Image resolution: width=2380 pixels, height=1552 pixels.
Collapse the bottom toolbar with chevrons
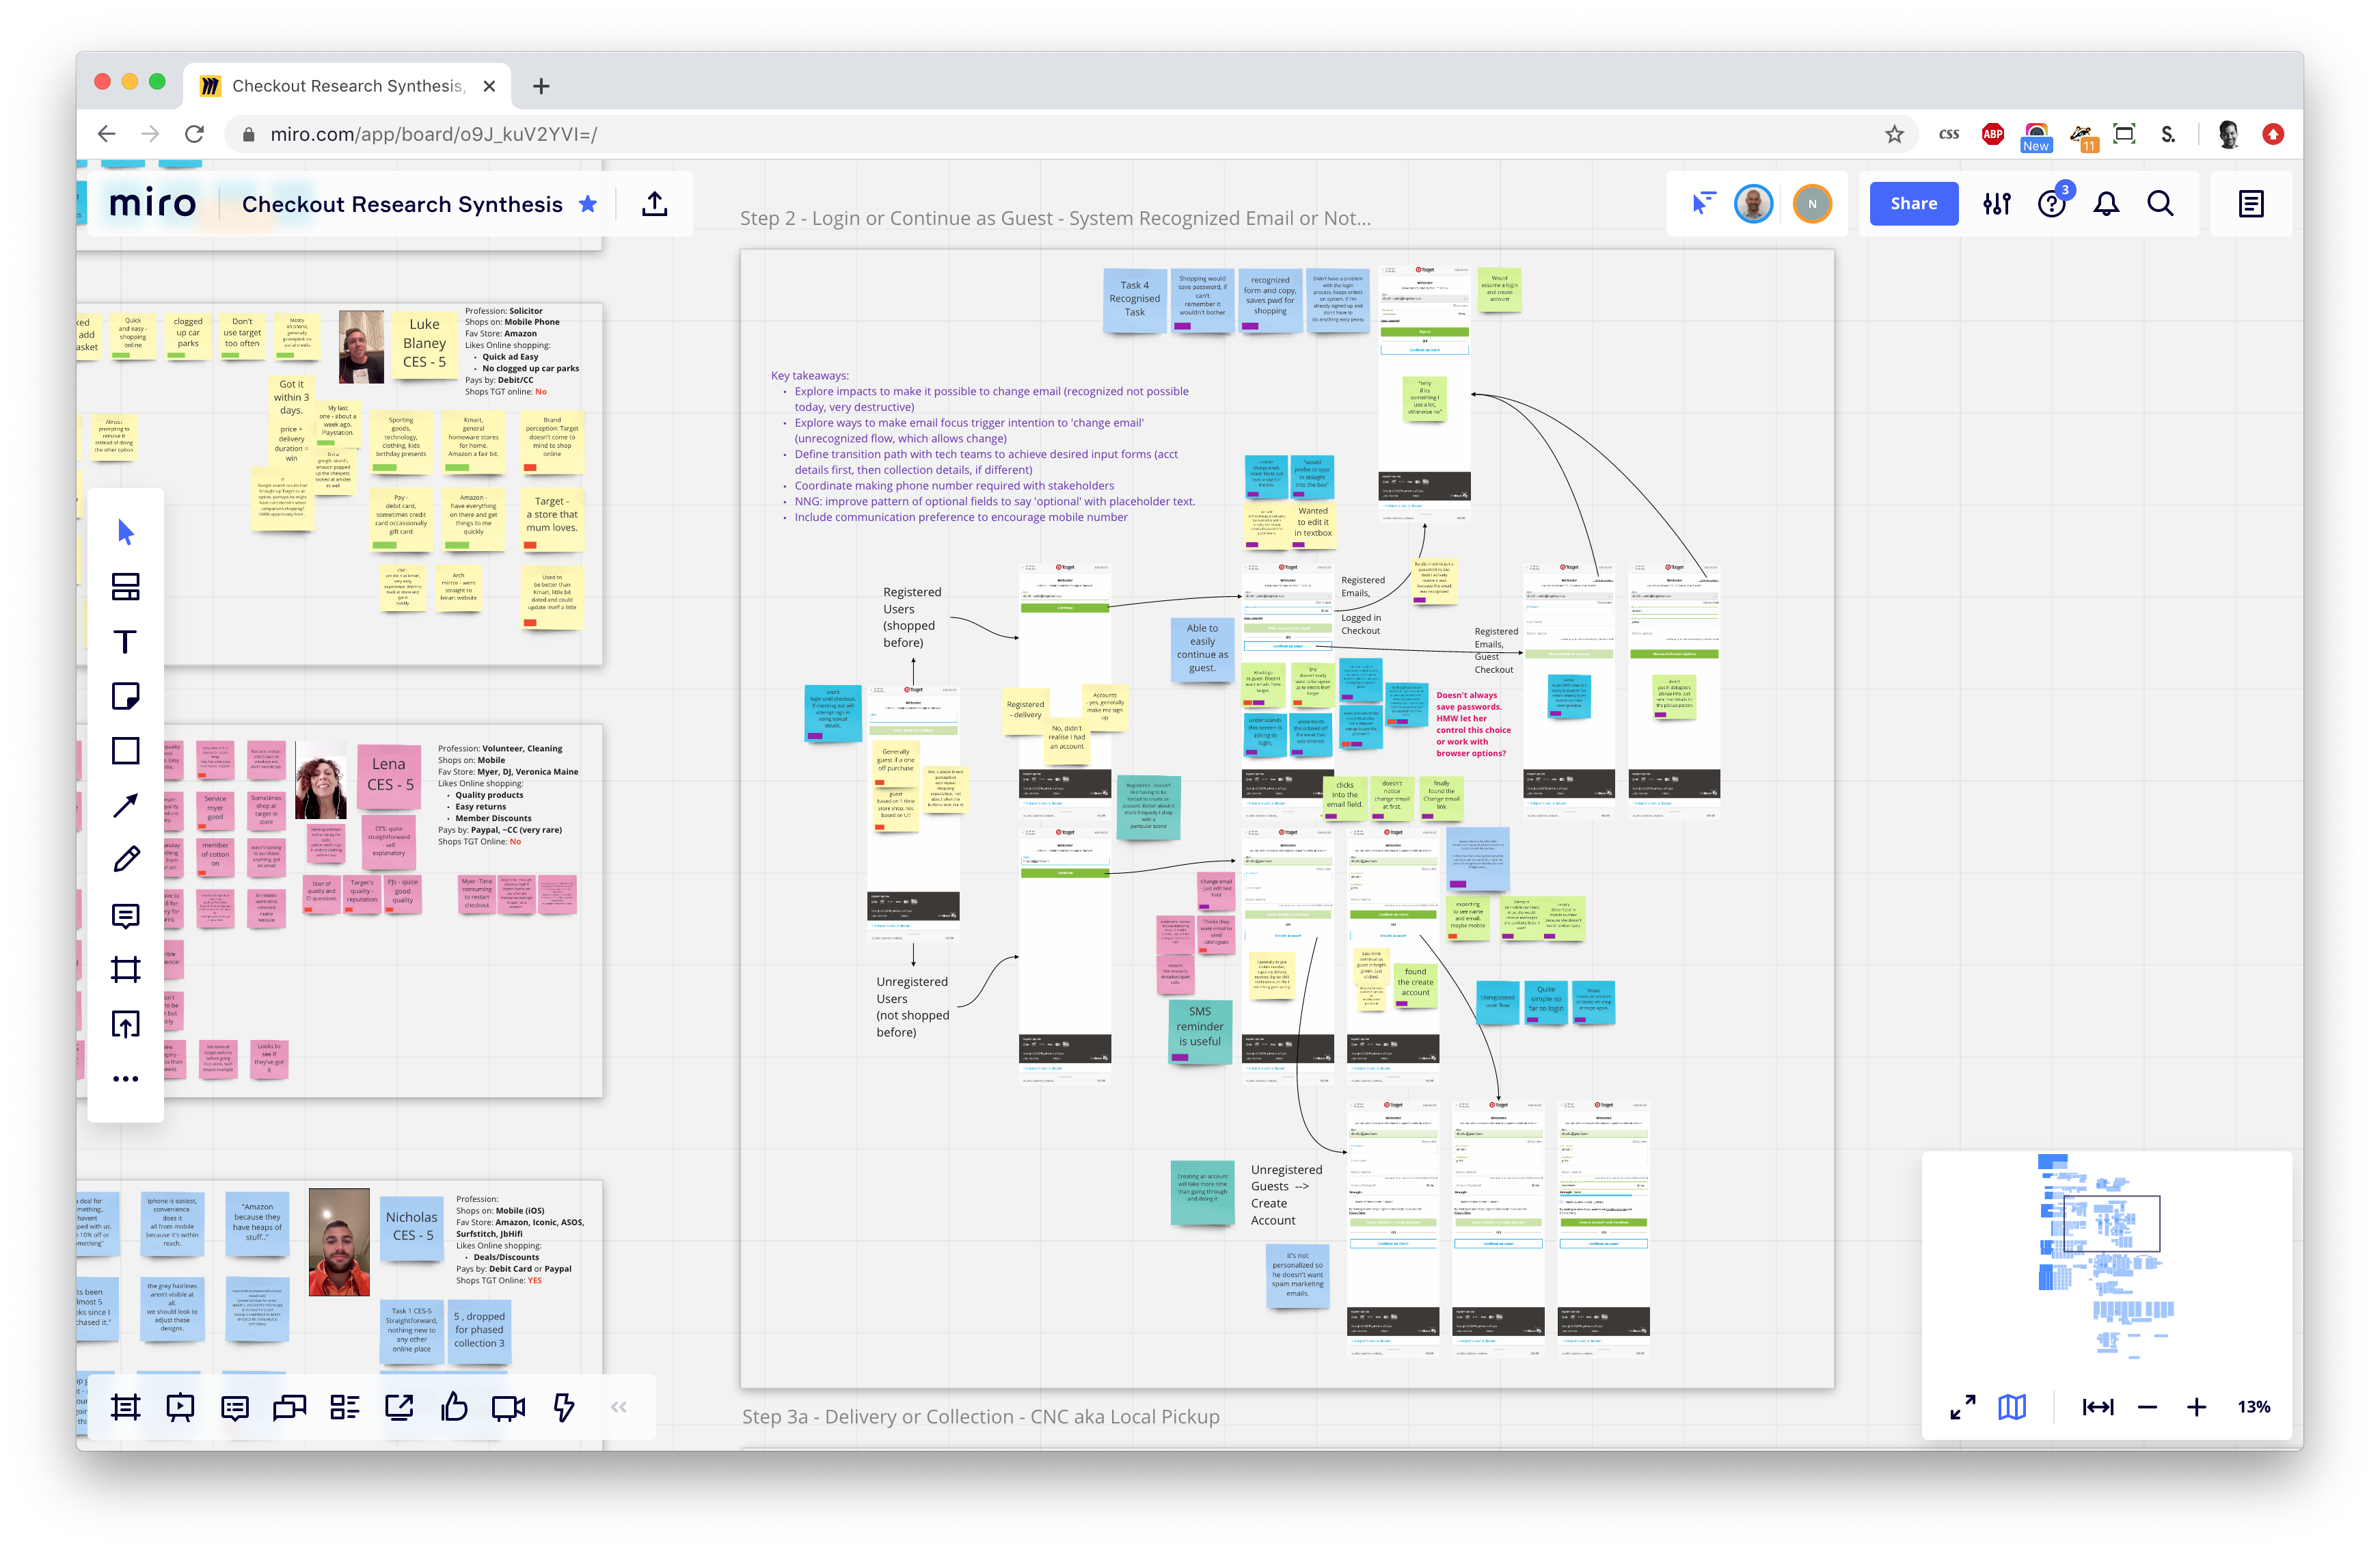tap(619, 1408)
